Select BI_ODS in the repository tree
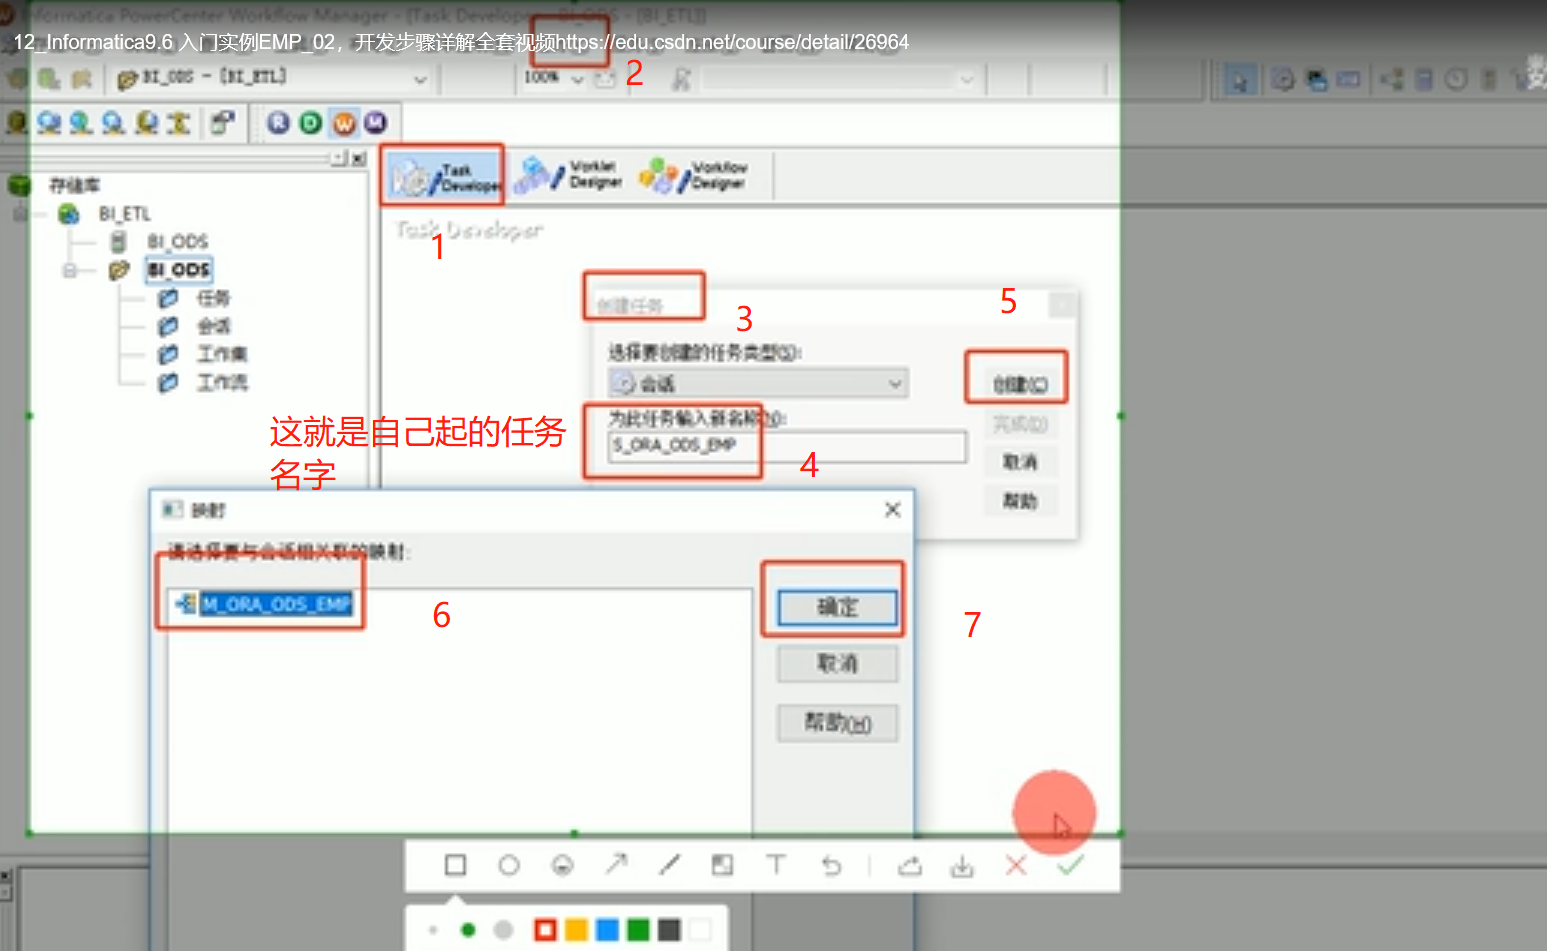 click(177, 270)
